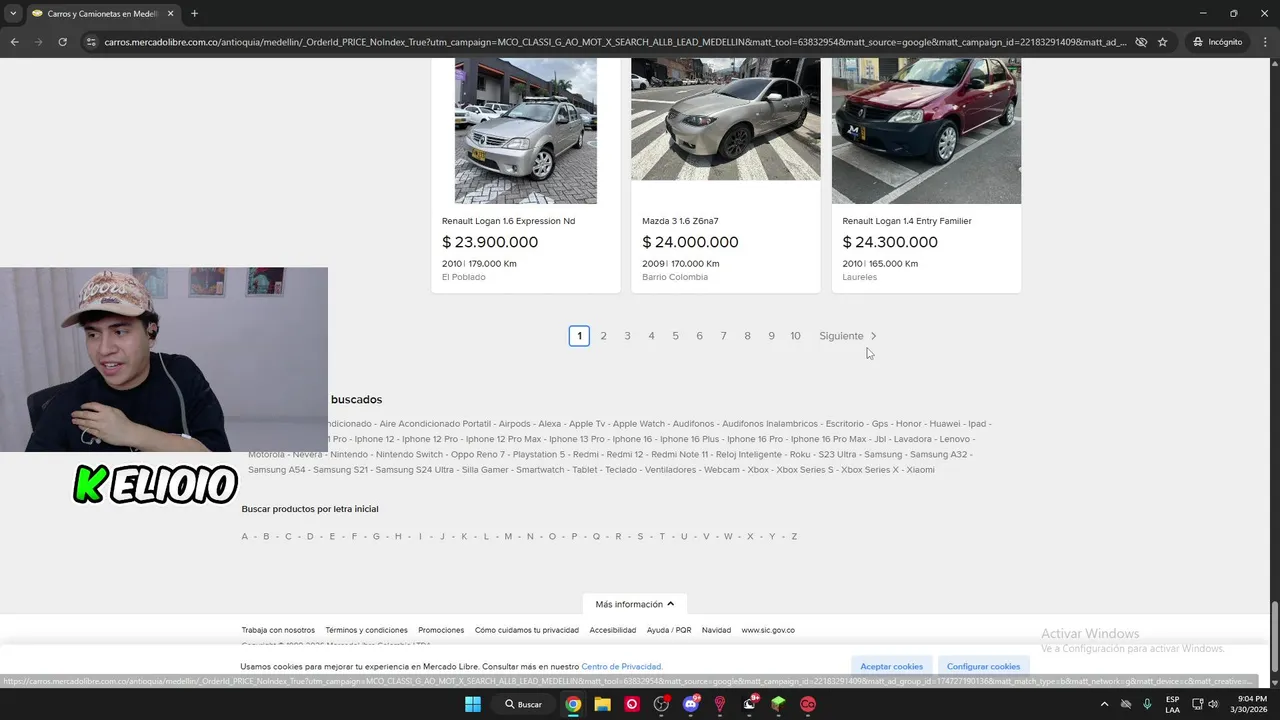Open the Iphone 16 Pro Max search link
The width and height of the screenshot is (1280, 720).
pyautogui.click(x=828, y=439)
